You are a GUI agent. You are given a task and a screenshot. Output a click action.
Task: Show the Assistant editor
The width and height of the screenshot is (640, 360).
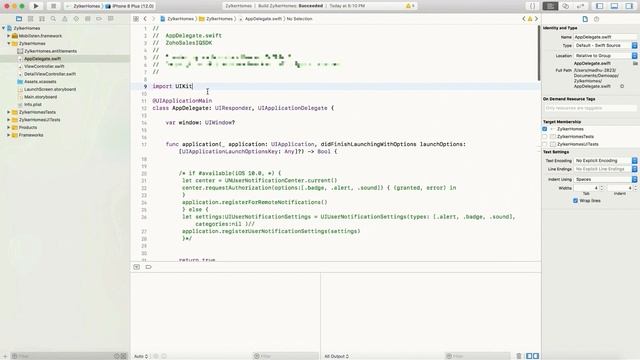pyautogui.click(x=565, y=6)
